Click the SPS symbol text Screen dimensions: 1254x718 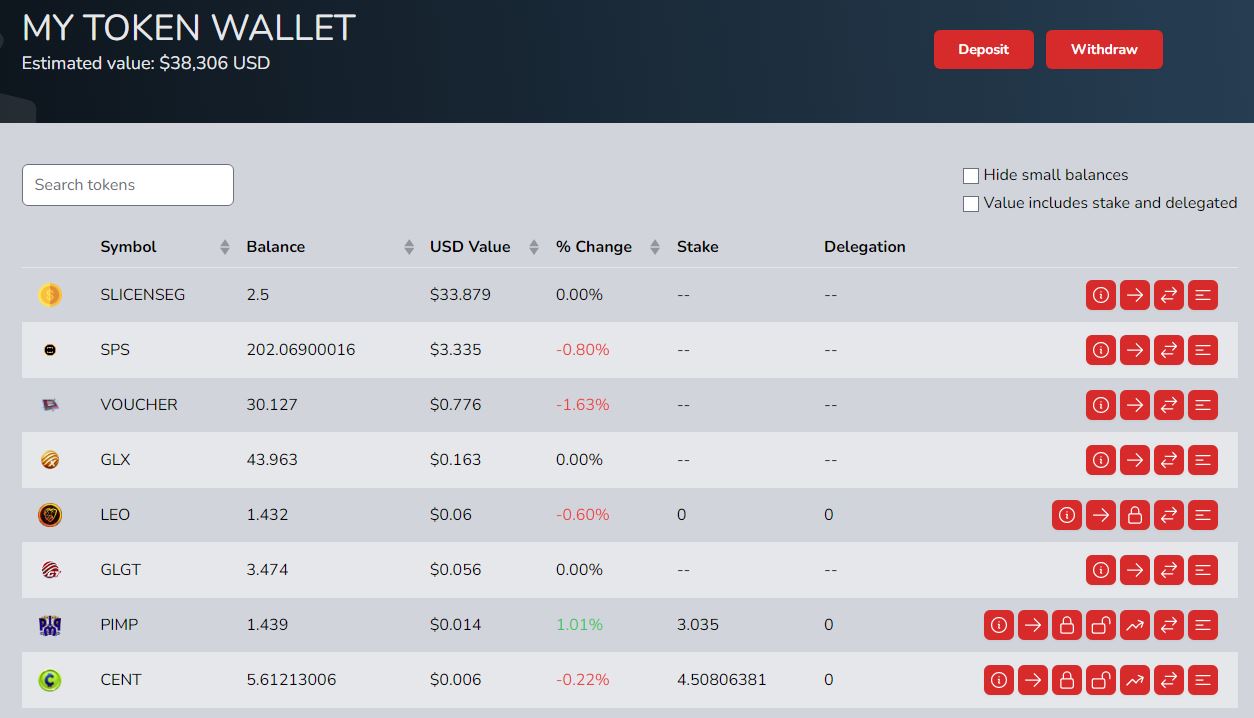point(115,350)
